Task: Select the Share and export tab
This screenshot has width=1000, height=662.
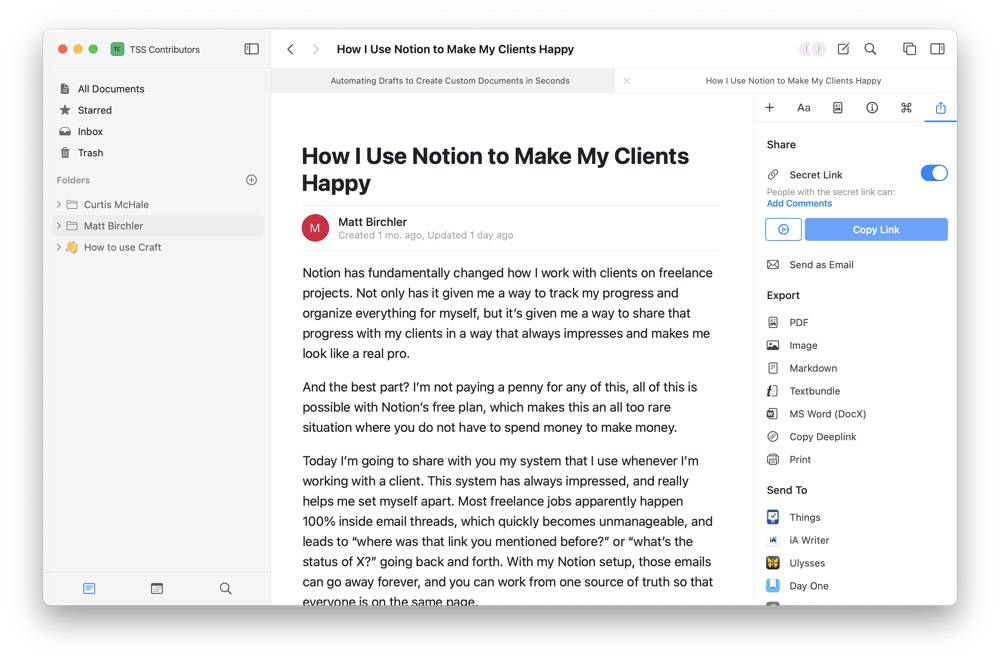Action: tap(941, 108)
